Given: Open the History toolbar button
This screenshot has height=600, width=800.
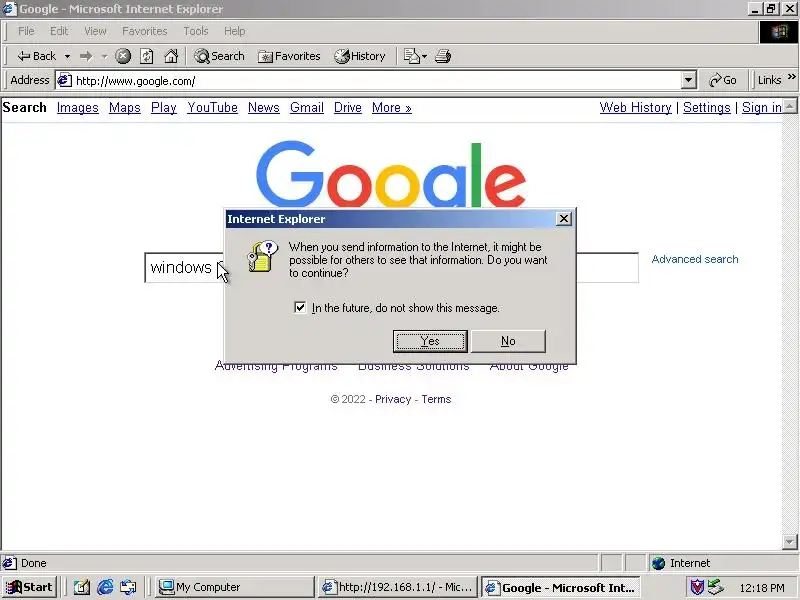Looking at the screenshot, I should click(x=360, y=56).
